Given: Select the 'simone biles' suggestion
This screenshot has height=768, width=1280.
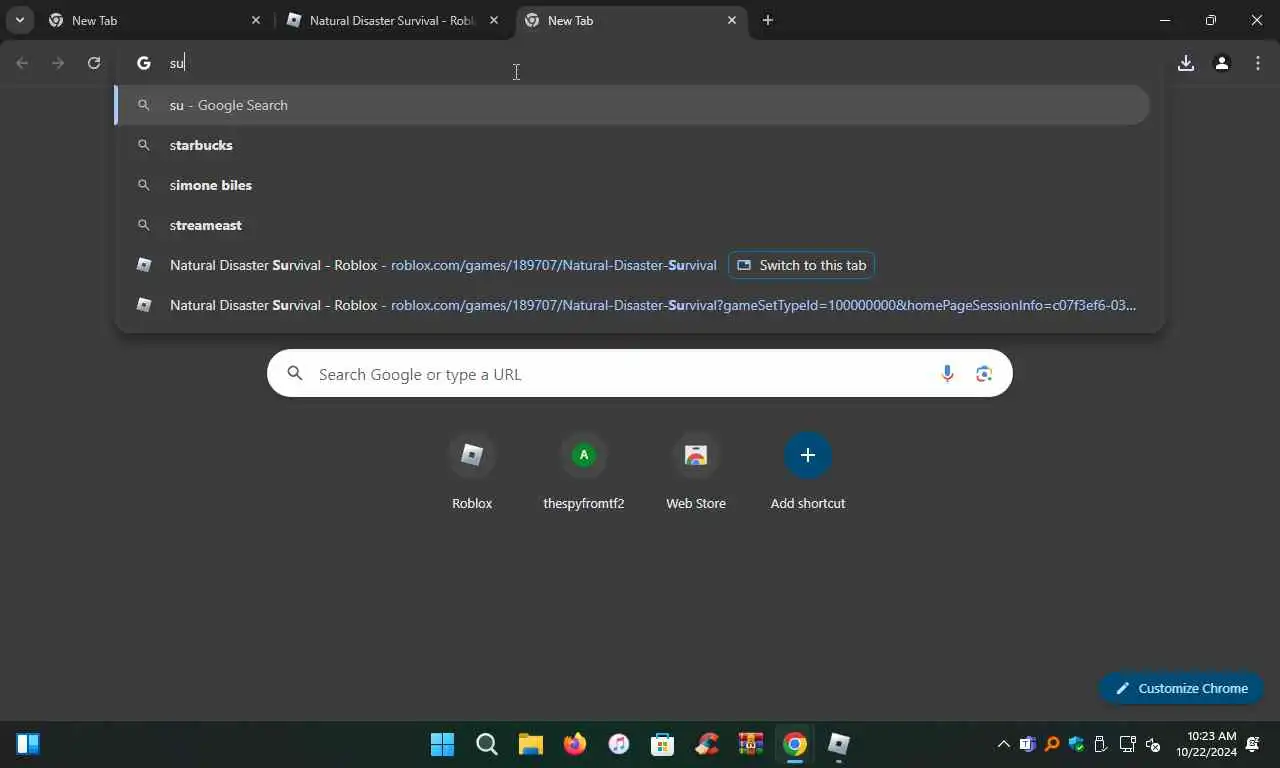Looking at the screenshot, I should (632, 185).
